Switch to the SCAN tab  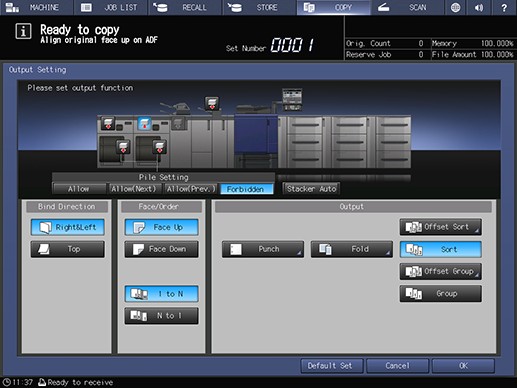pyautogui.click(x=407, y=7)
